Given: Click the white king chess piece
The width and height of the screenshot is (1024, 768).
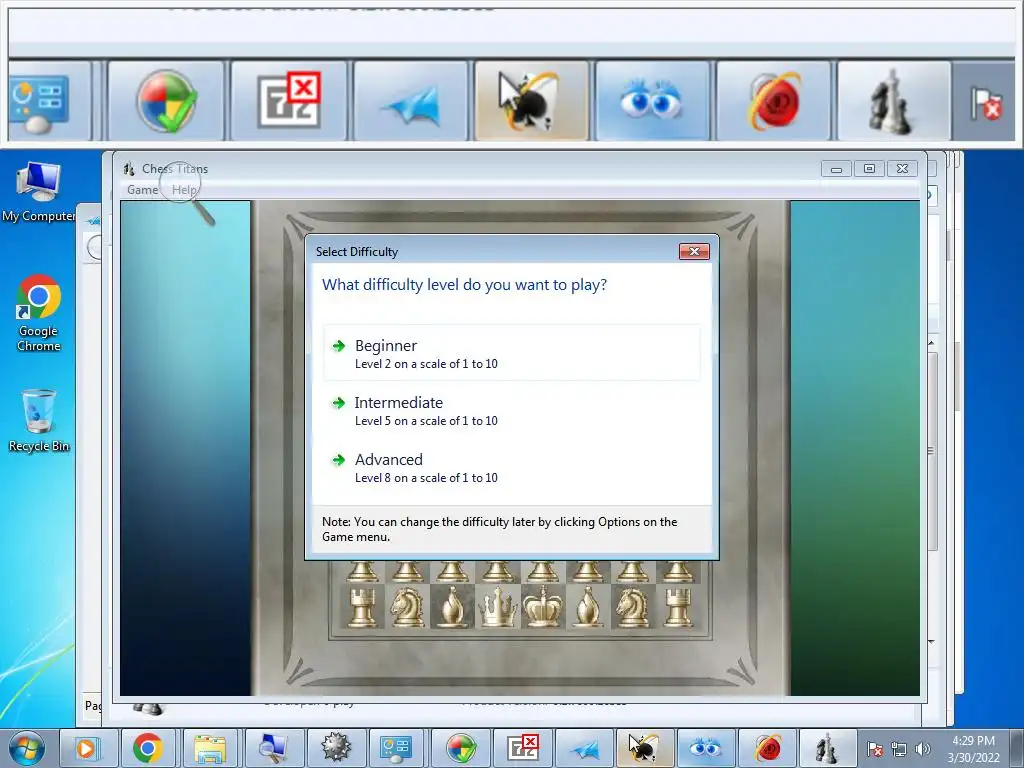Looking at the screenshot, I should [x=543, y=606].
